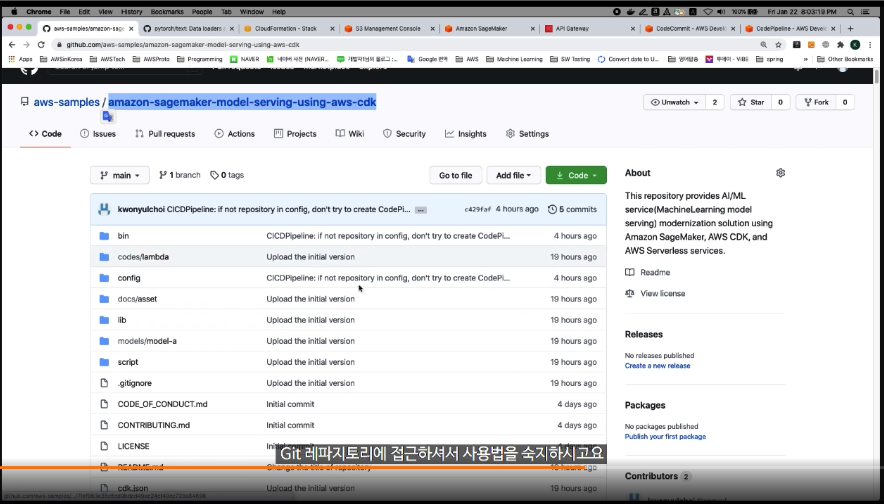Image resolution: width=884 pixels, height=504 pixels.
Task: Fork the repository
Action: pyautogui.click(x=816, y=102)
